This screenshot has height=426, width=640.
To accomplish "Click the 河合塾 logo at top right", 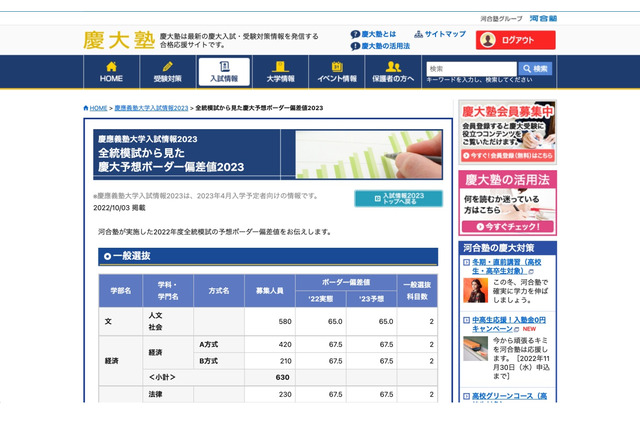I will 543,18.
